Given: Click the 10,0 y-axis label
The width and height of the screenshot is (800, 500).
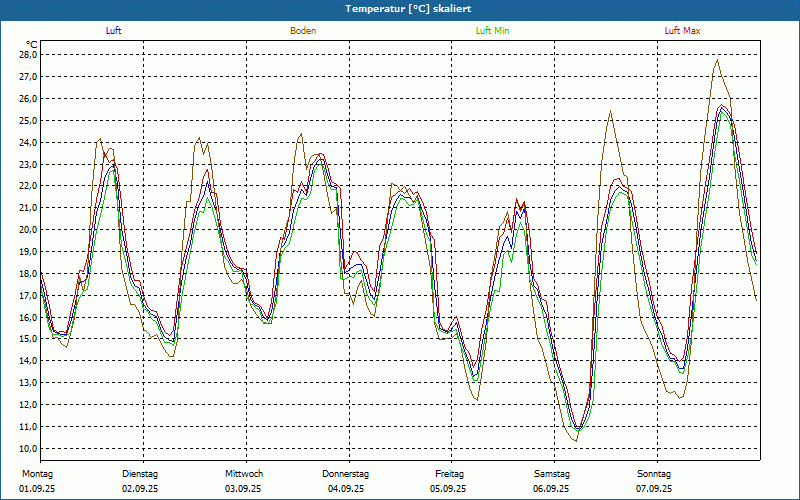Looking at the screenshot, I should (x=28, y=448).
